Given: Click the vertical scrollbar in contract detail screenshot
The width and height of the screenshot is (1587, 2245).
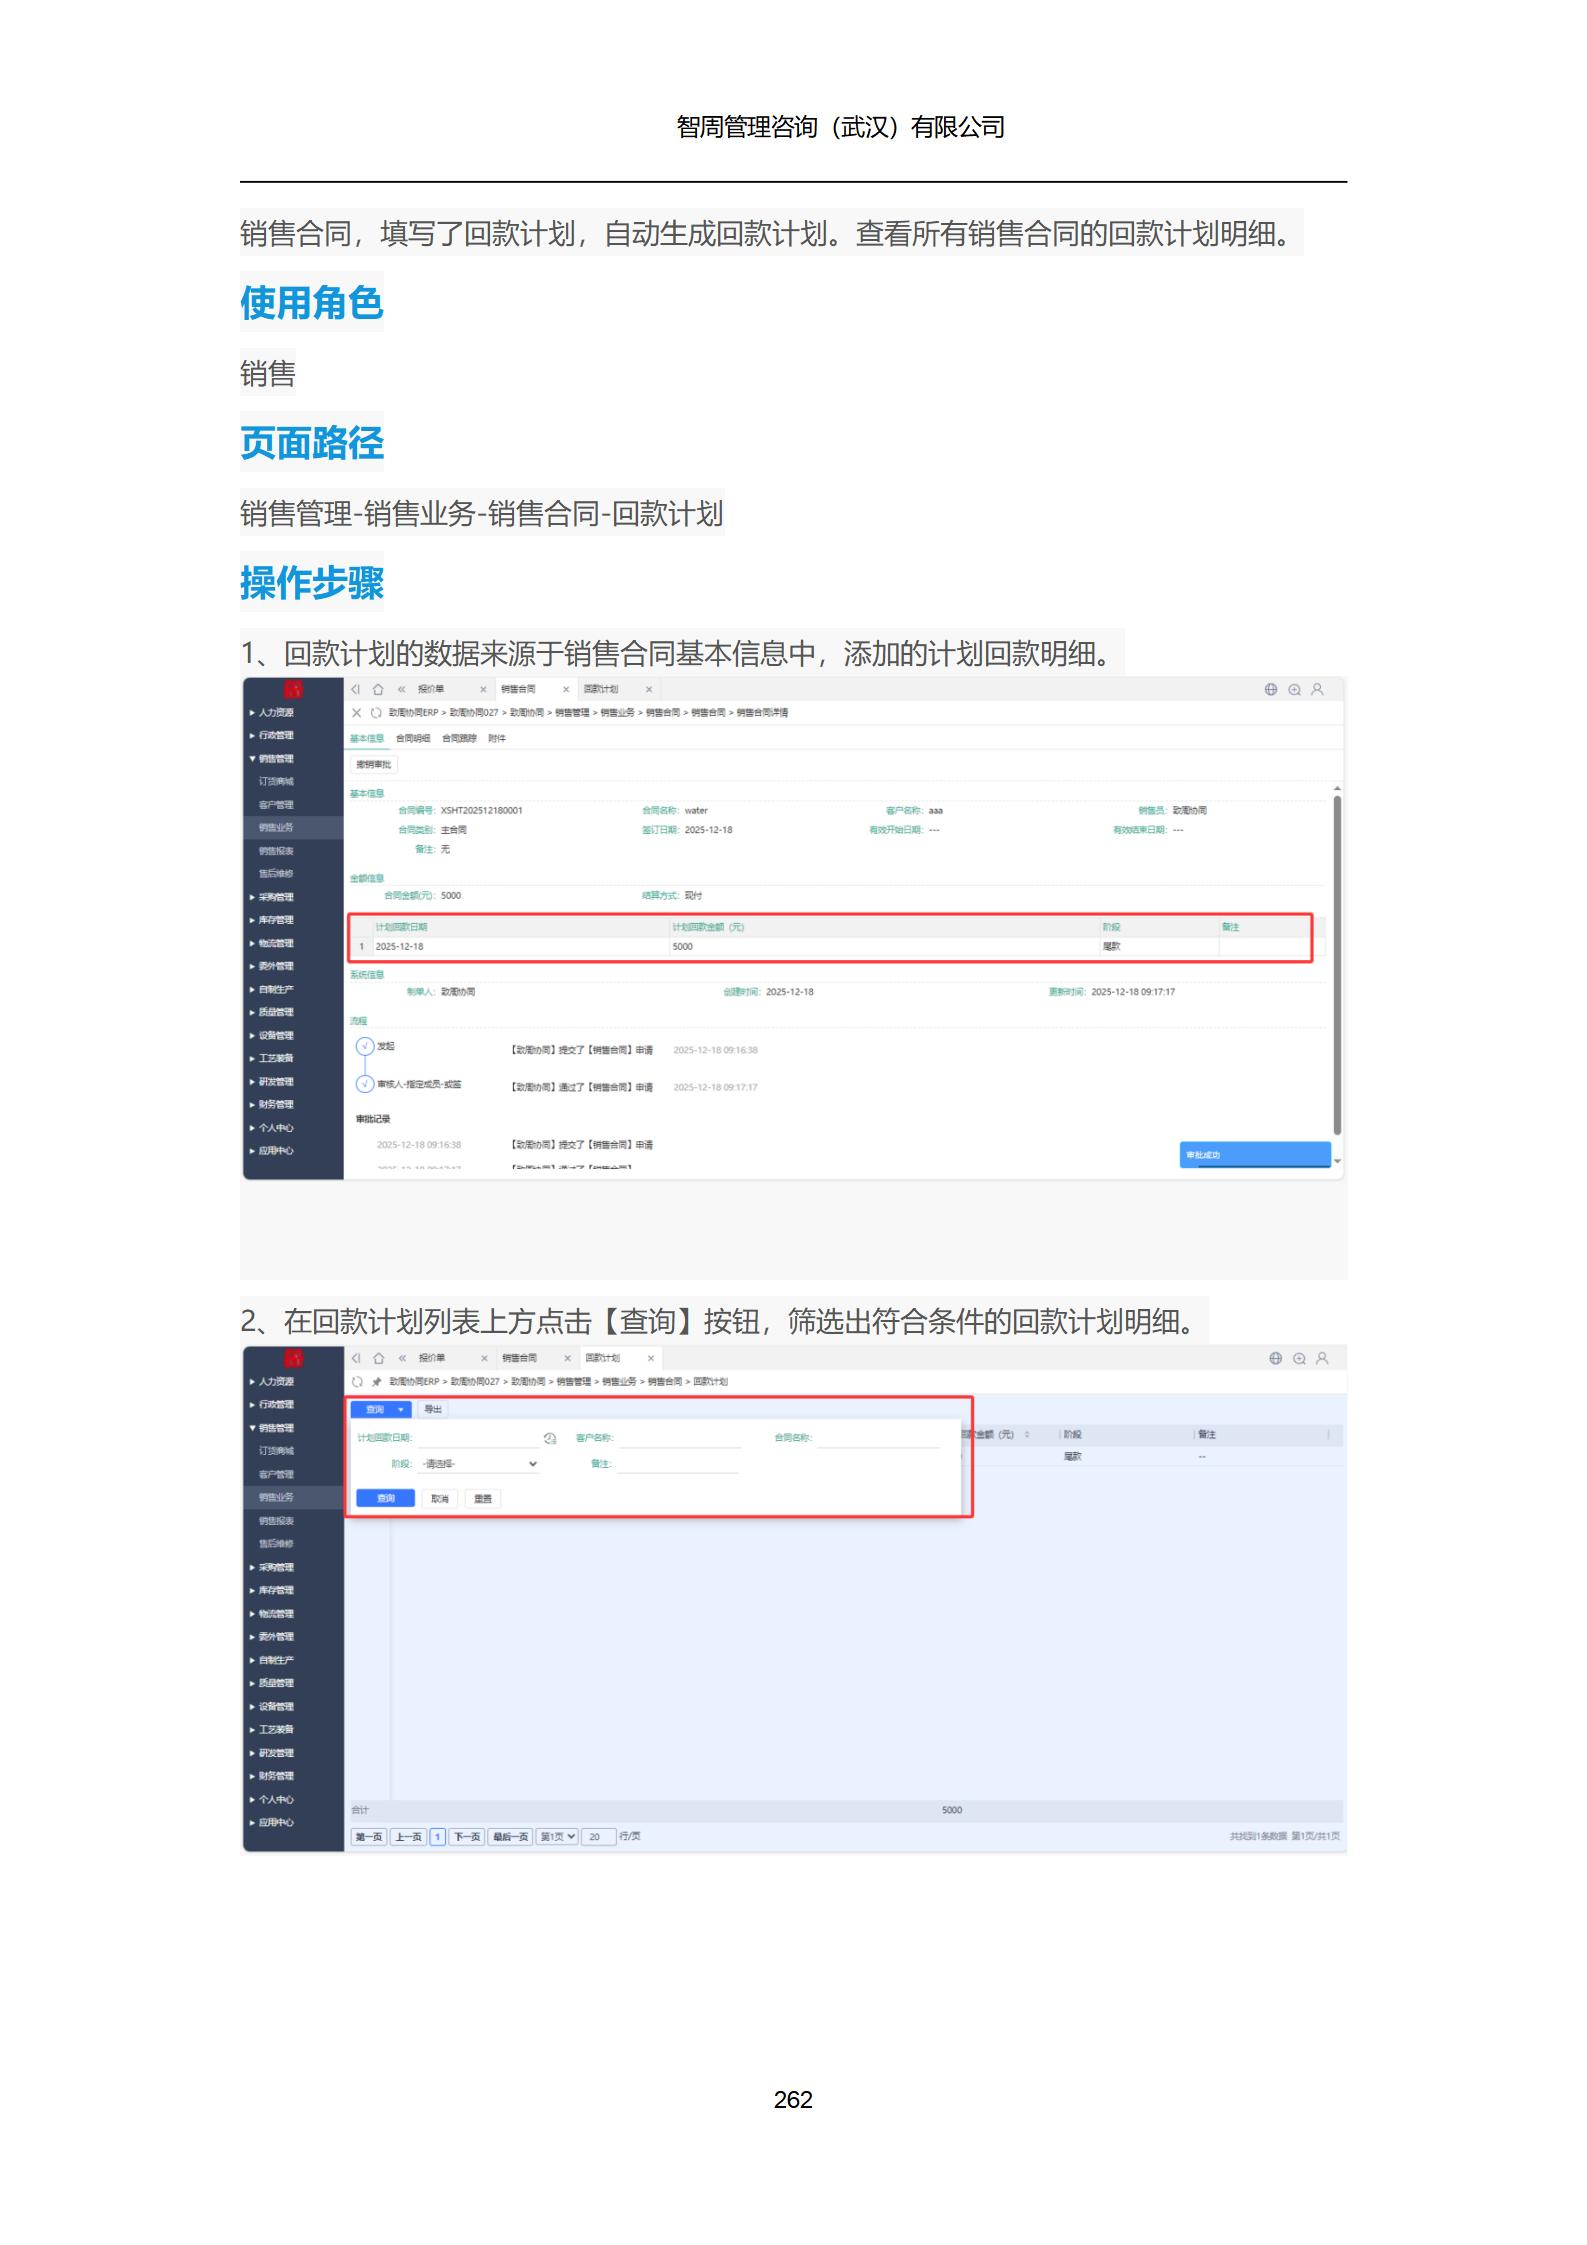Looking at the screenshot, I should (1337, 964).
